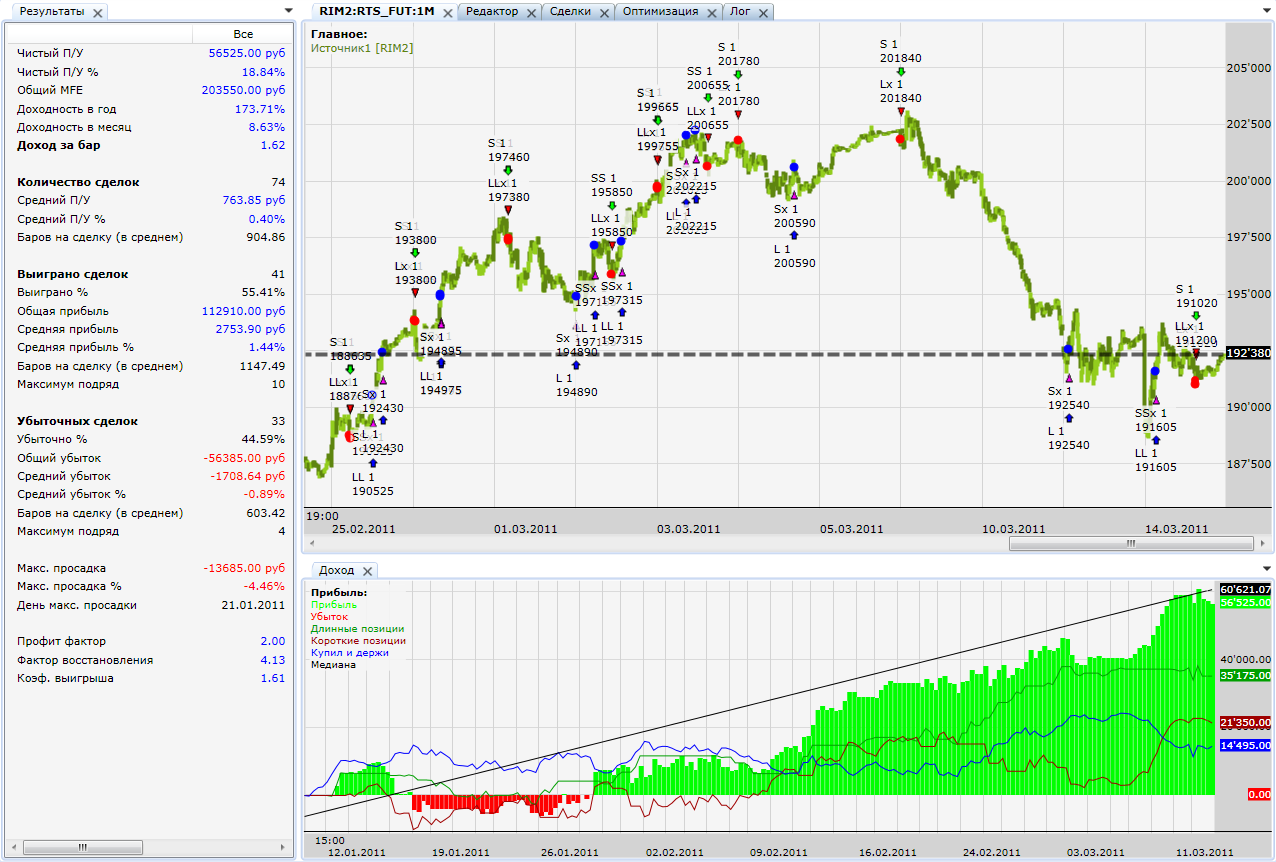This screenshot has width=1276, height=862.
Task: Select the Источник1 [RIM2] legend label
Action: point(362,47)
